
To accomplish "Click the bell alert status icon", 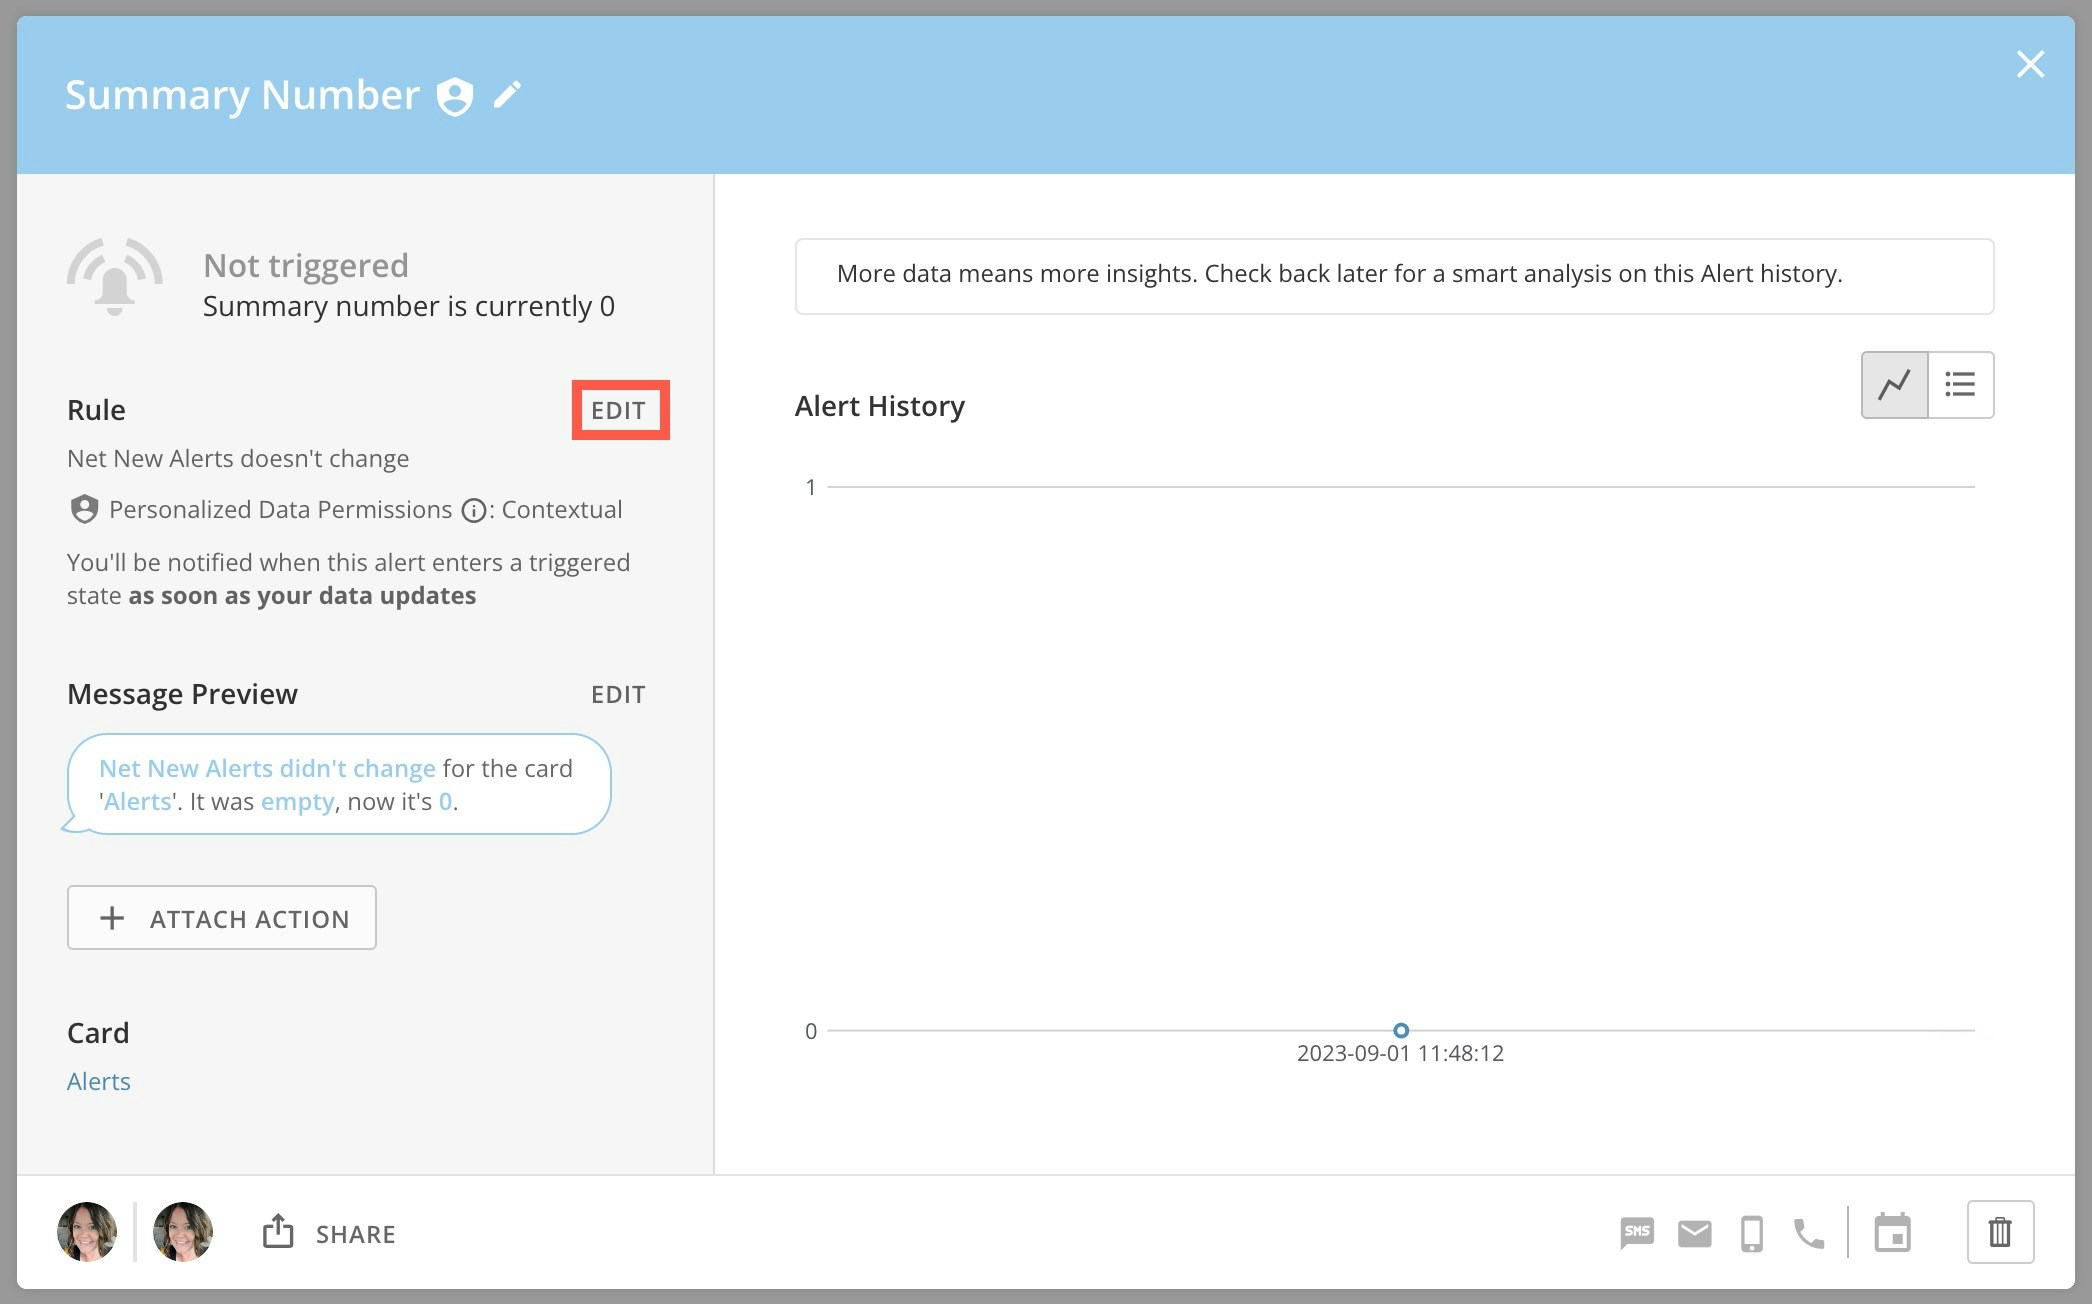I will point(115,278).
